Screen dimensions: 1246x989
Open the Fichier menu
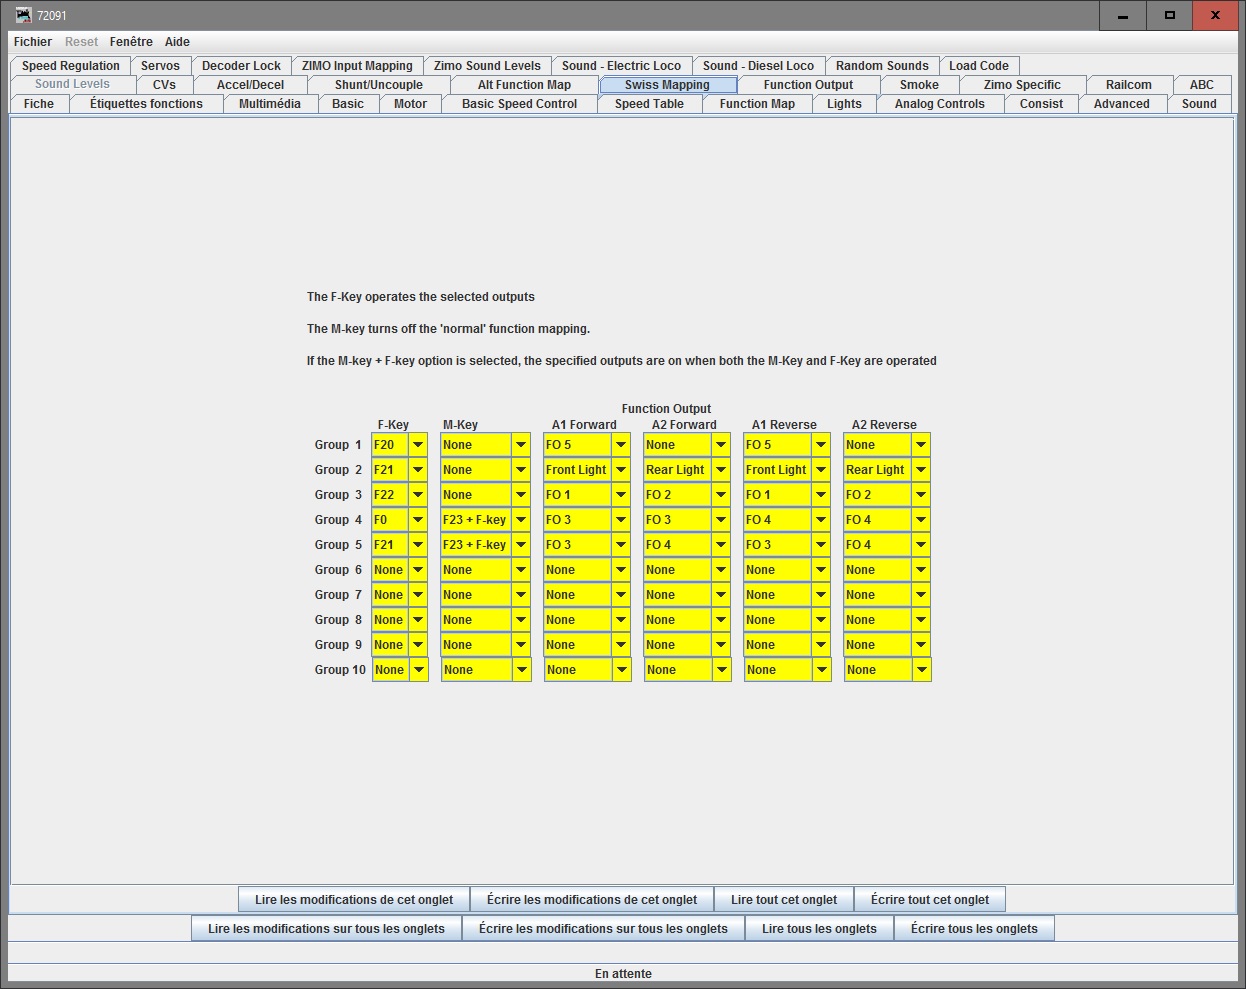coord(33,42)
